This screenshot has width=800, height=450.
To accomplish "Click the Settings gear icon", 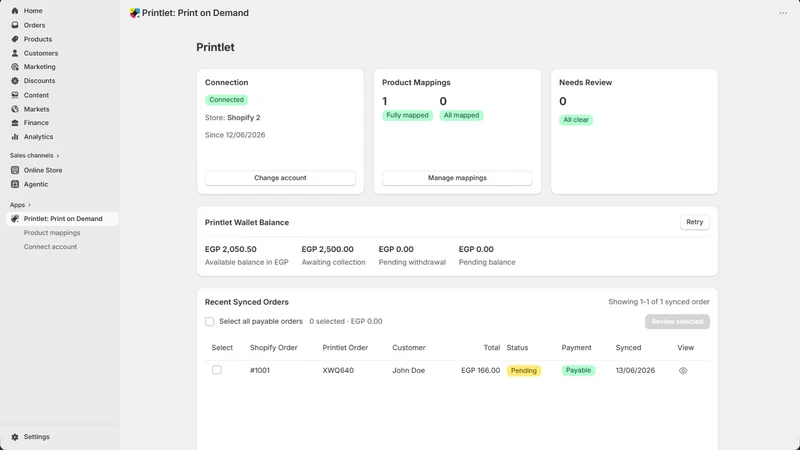I will pyautogui.click(x=15, y=437).
